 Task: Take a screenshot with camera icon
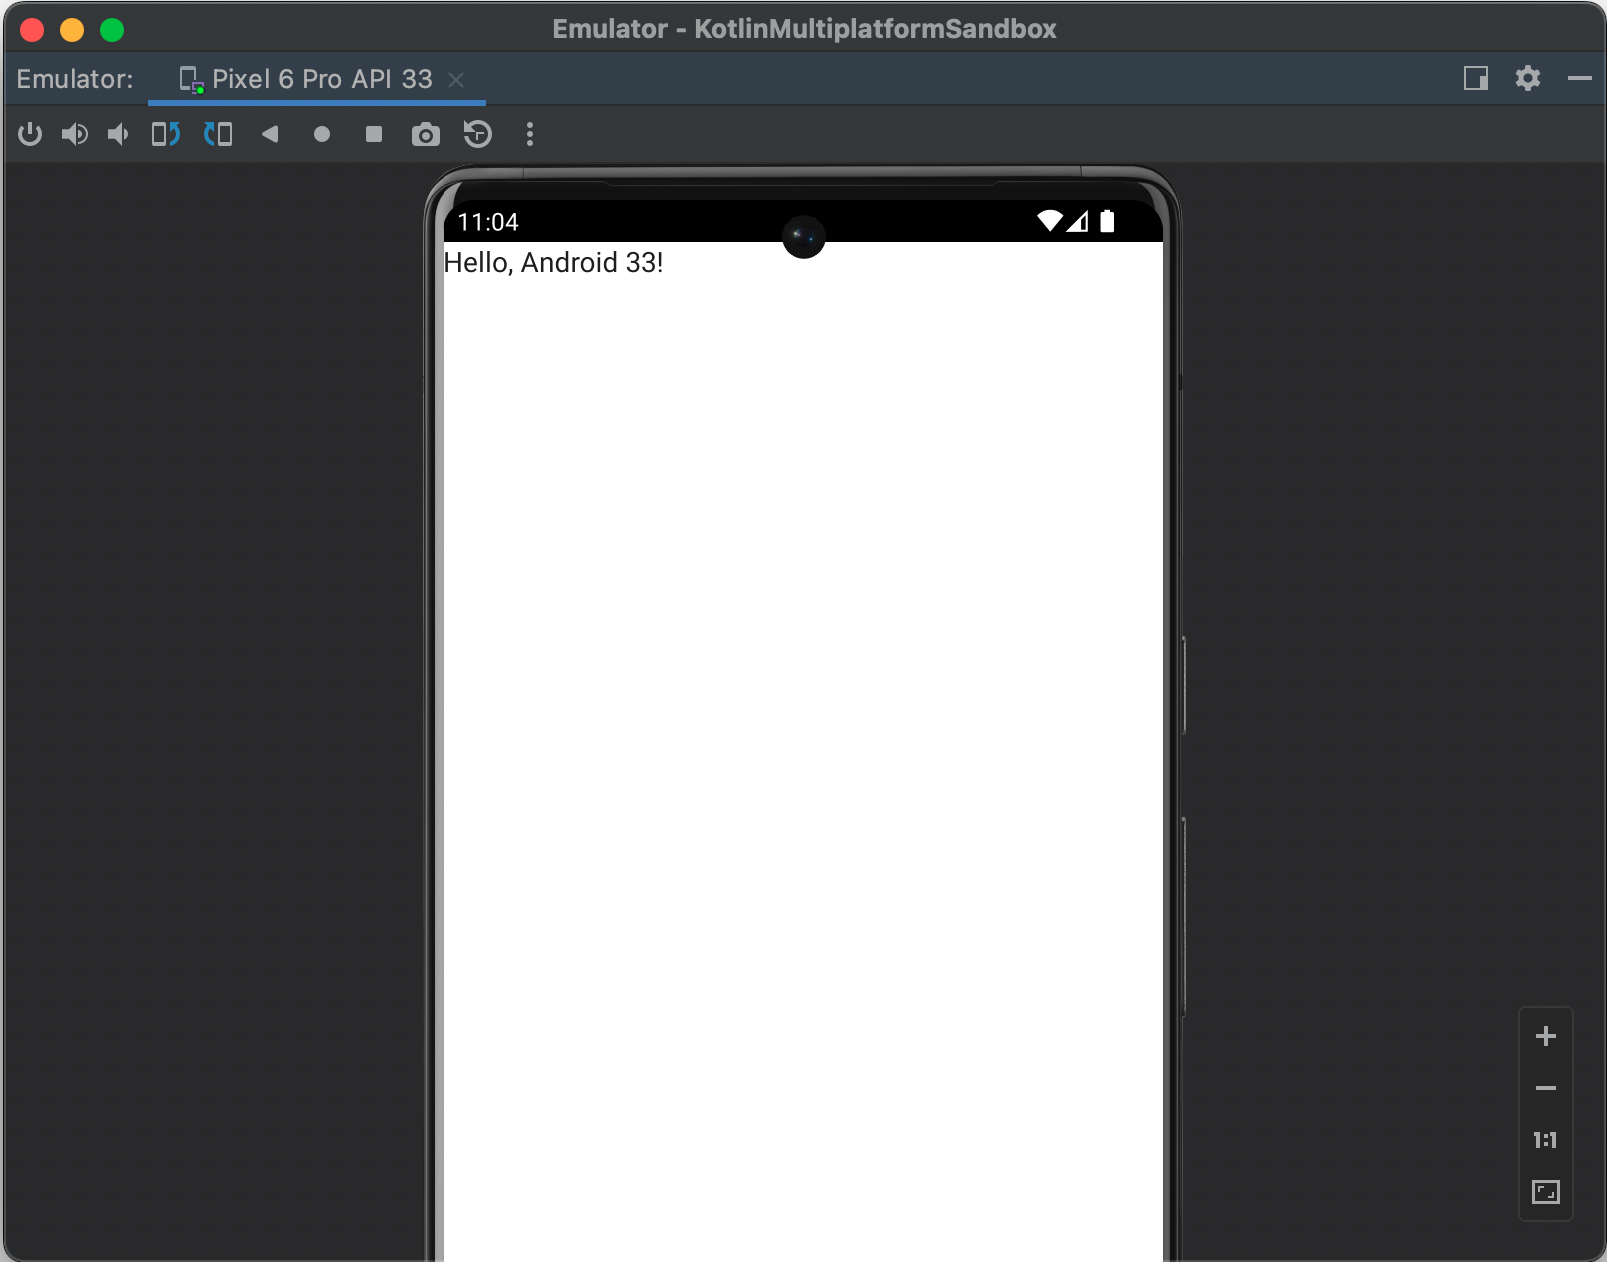(x=426, y=134)
